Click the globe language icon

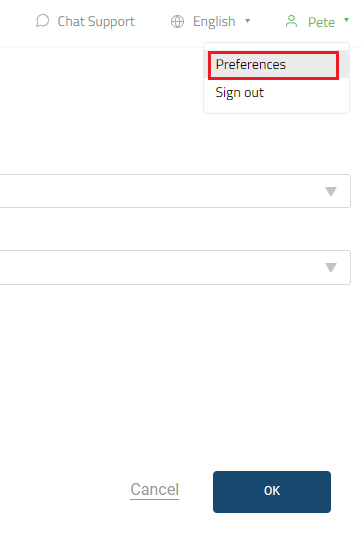[177, 22]
